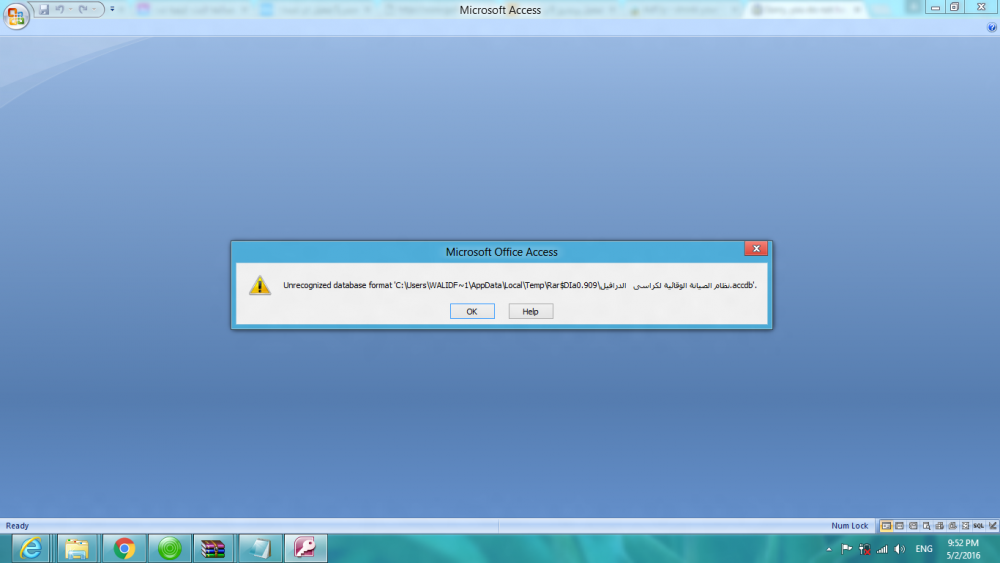1000x563 pixels.
Task: Click the Redo arrow icon
Action: point(83,10)
